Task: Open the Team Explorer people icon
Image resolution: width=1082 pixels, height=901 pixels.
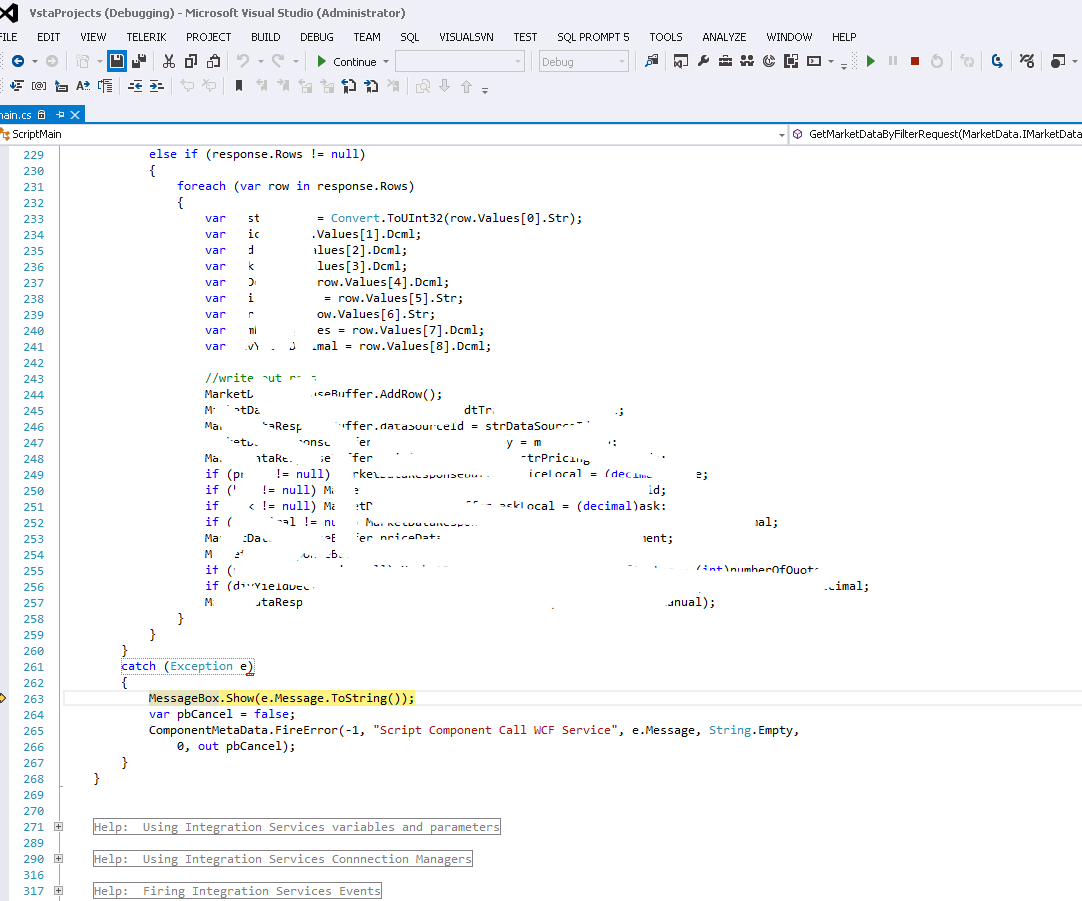Action: tap(747, 61)
